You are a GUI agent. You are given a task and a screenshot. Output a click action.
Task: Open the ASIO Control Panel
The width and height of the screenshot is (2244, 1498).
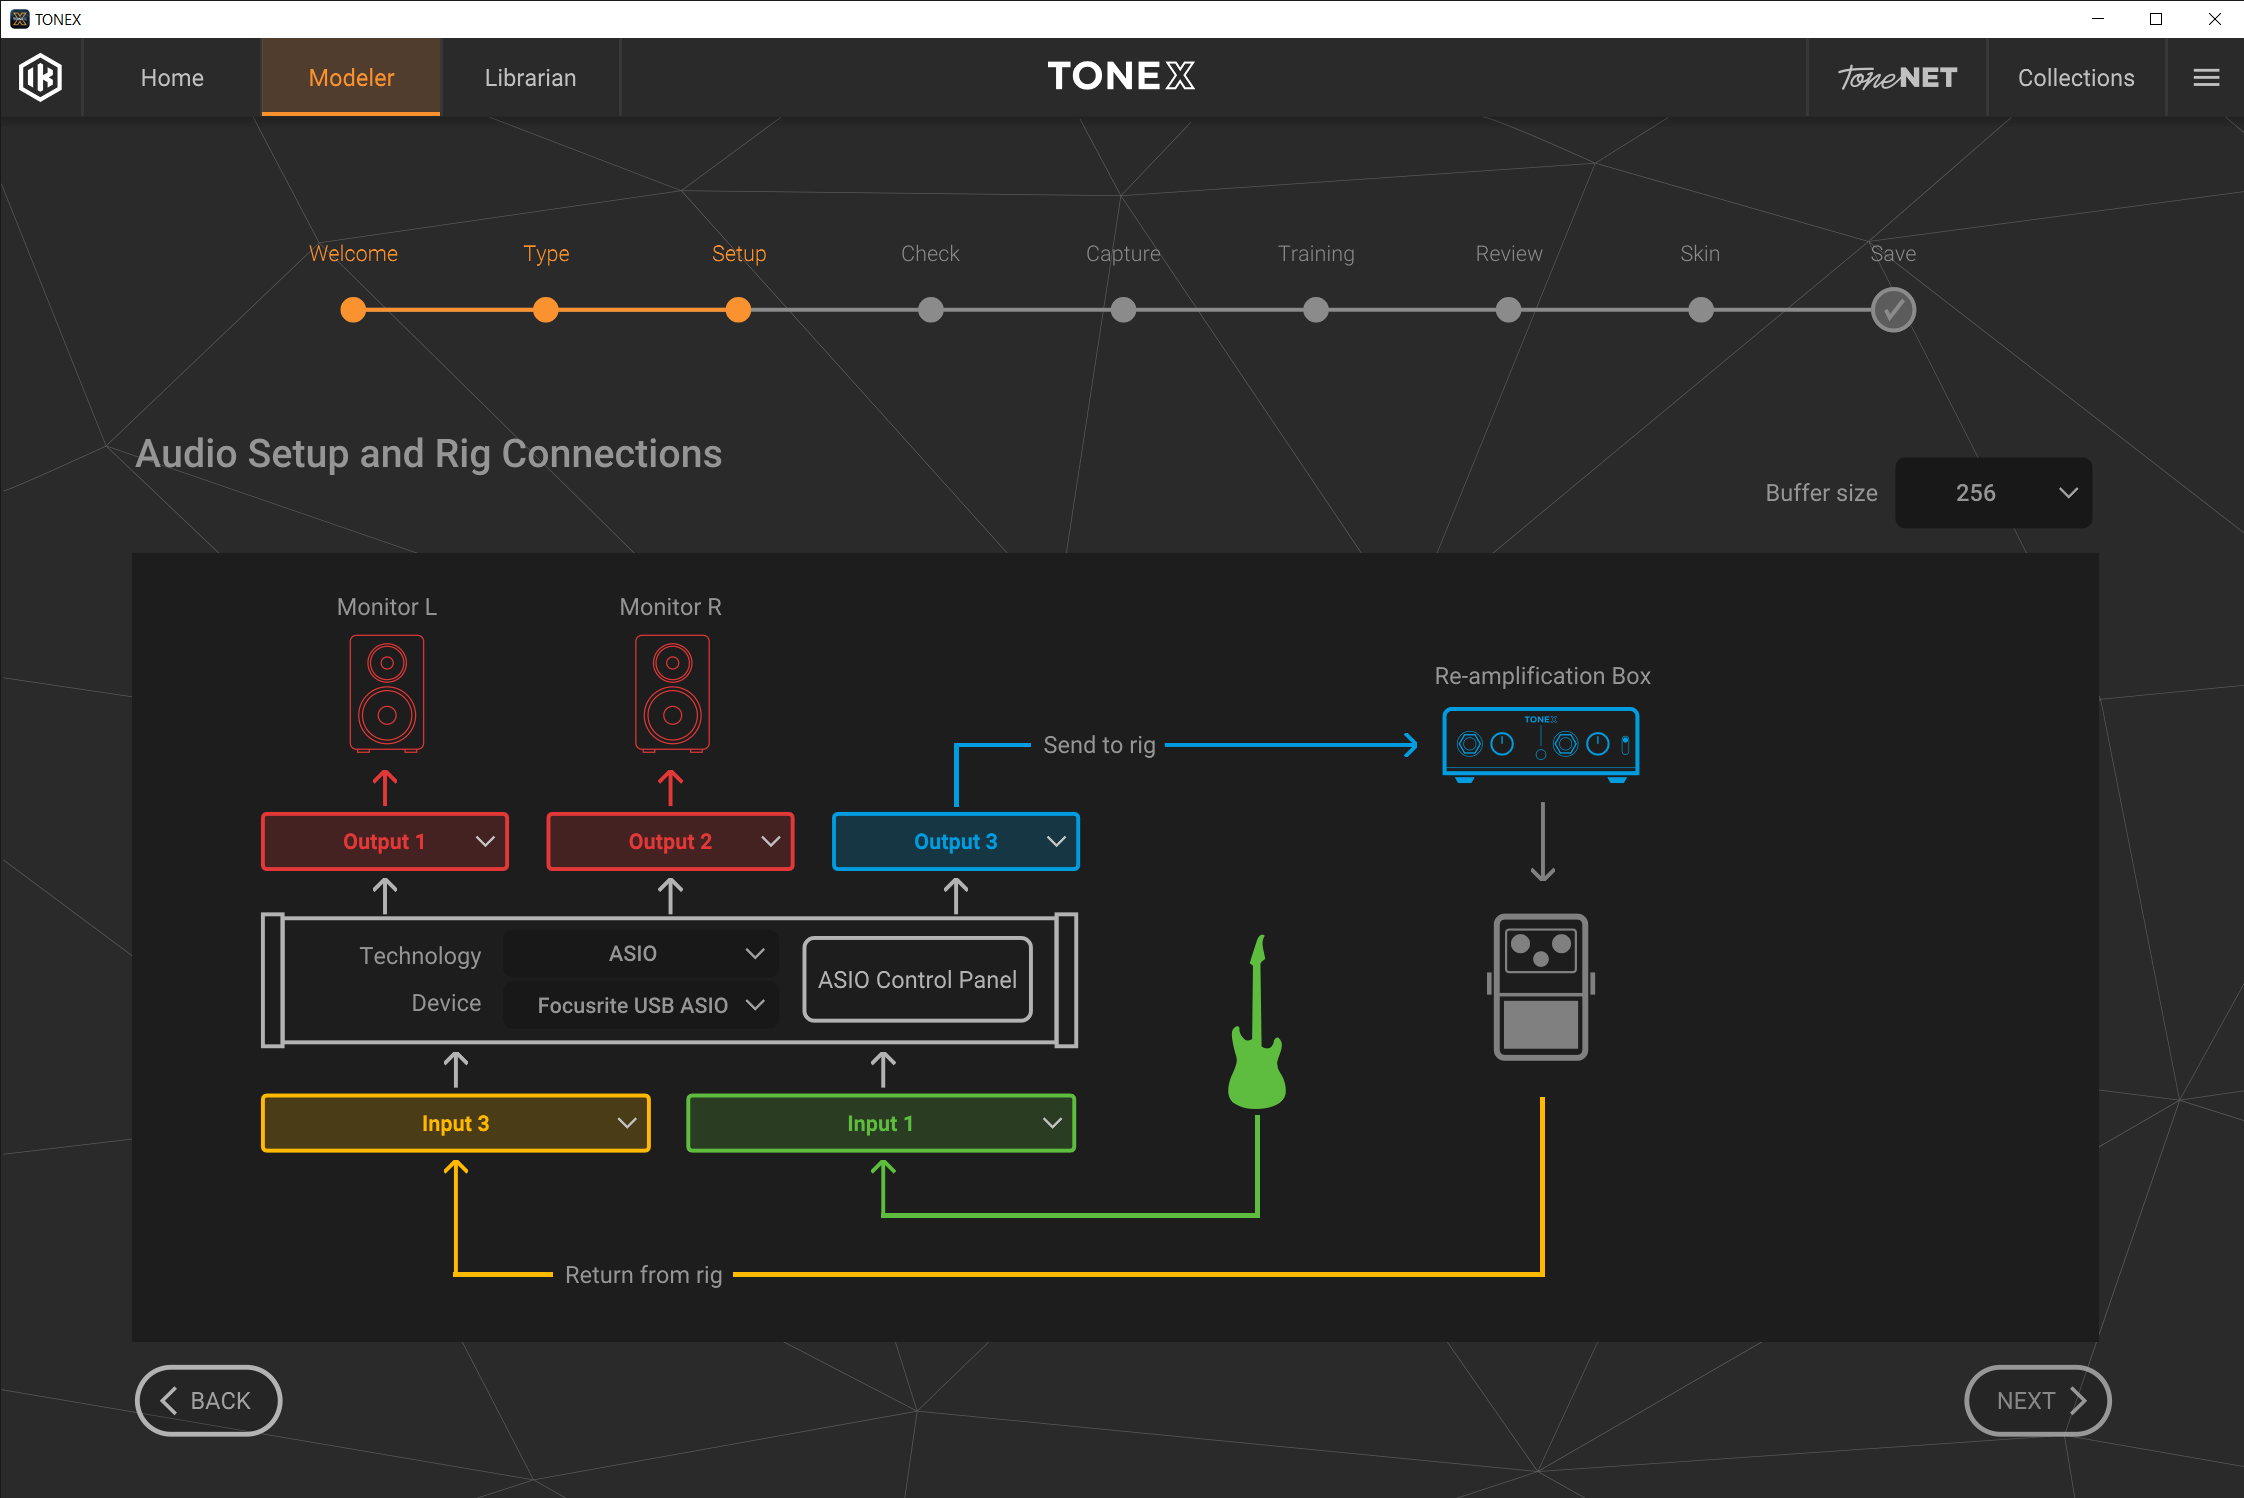917,980
